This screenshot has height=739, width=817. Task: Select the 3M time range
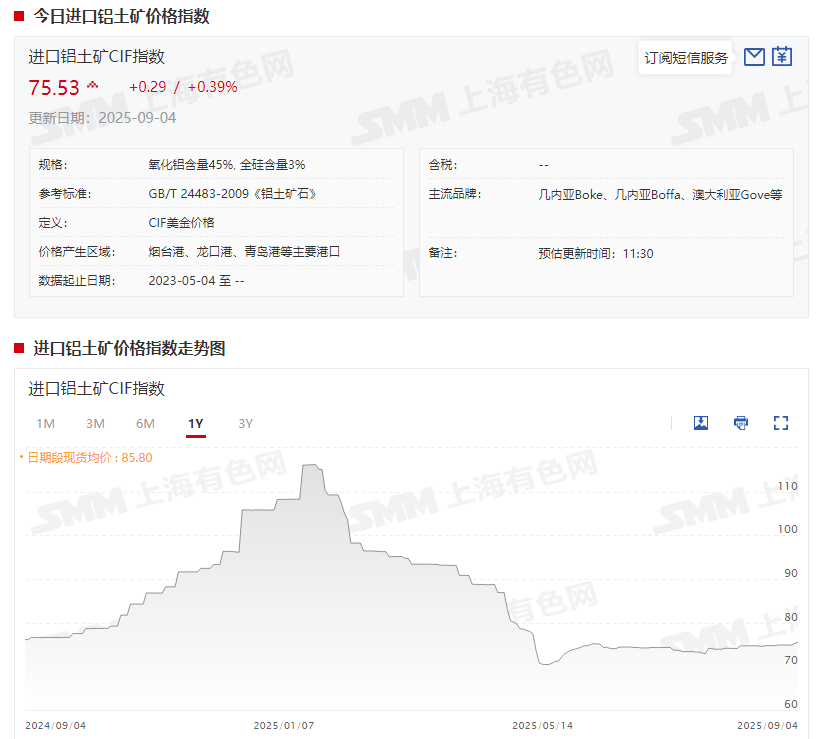(95, 424)
